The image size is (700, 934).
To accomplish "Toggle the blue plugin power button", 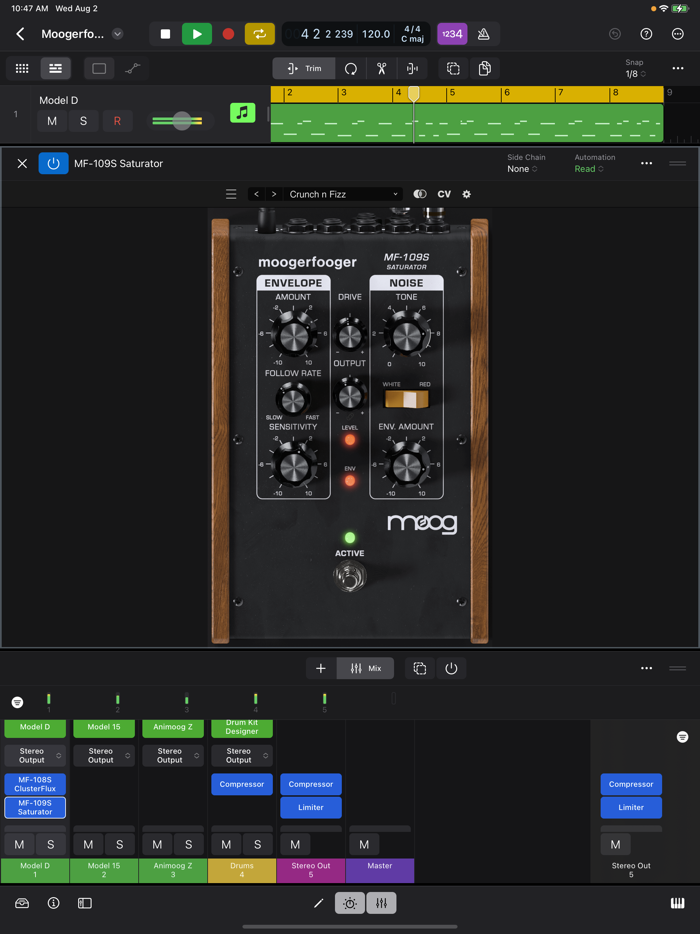I will [x=54, y=163].
